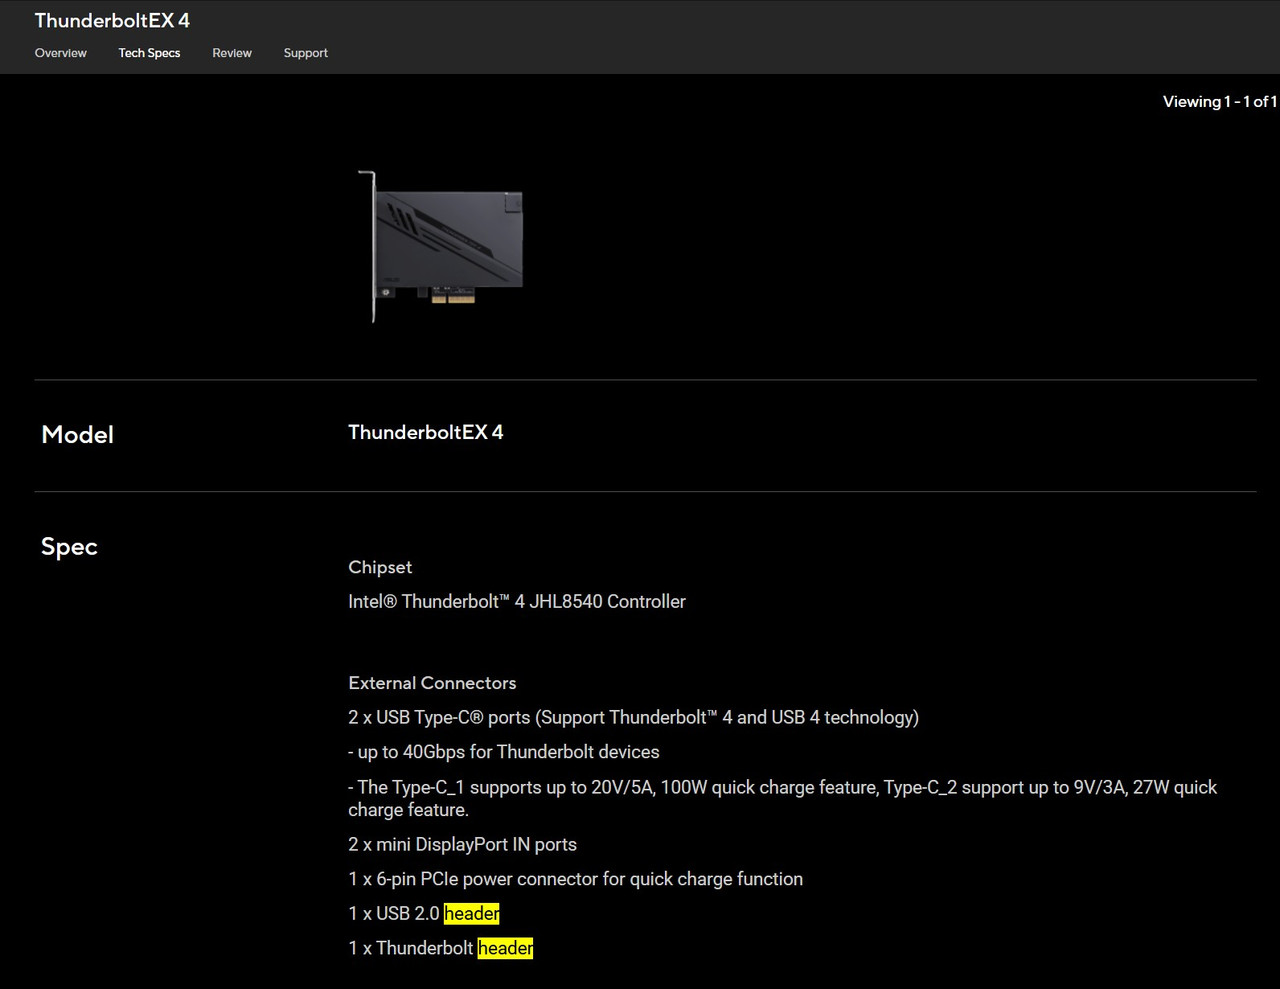This screenshot has height=989, width=1280.
Task: Click the ThunderboltEX 4 model name value
Action: (x=425, y=432)
